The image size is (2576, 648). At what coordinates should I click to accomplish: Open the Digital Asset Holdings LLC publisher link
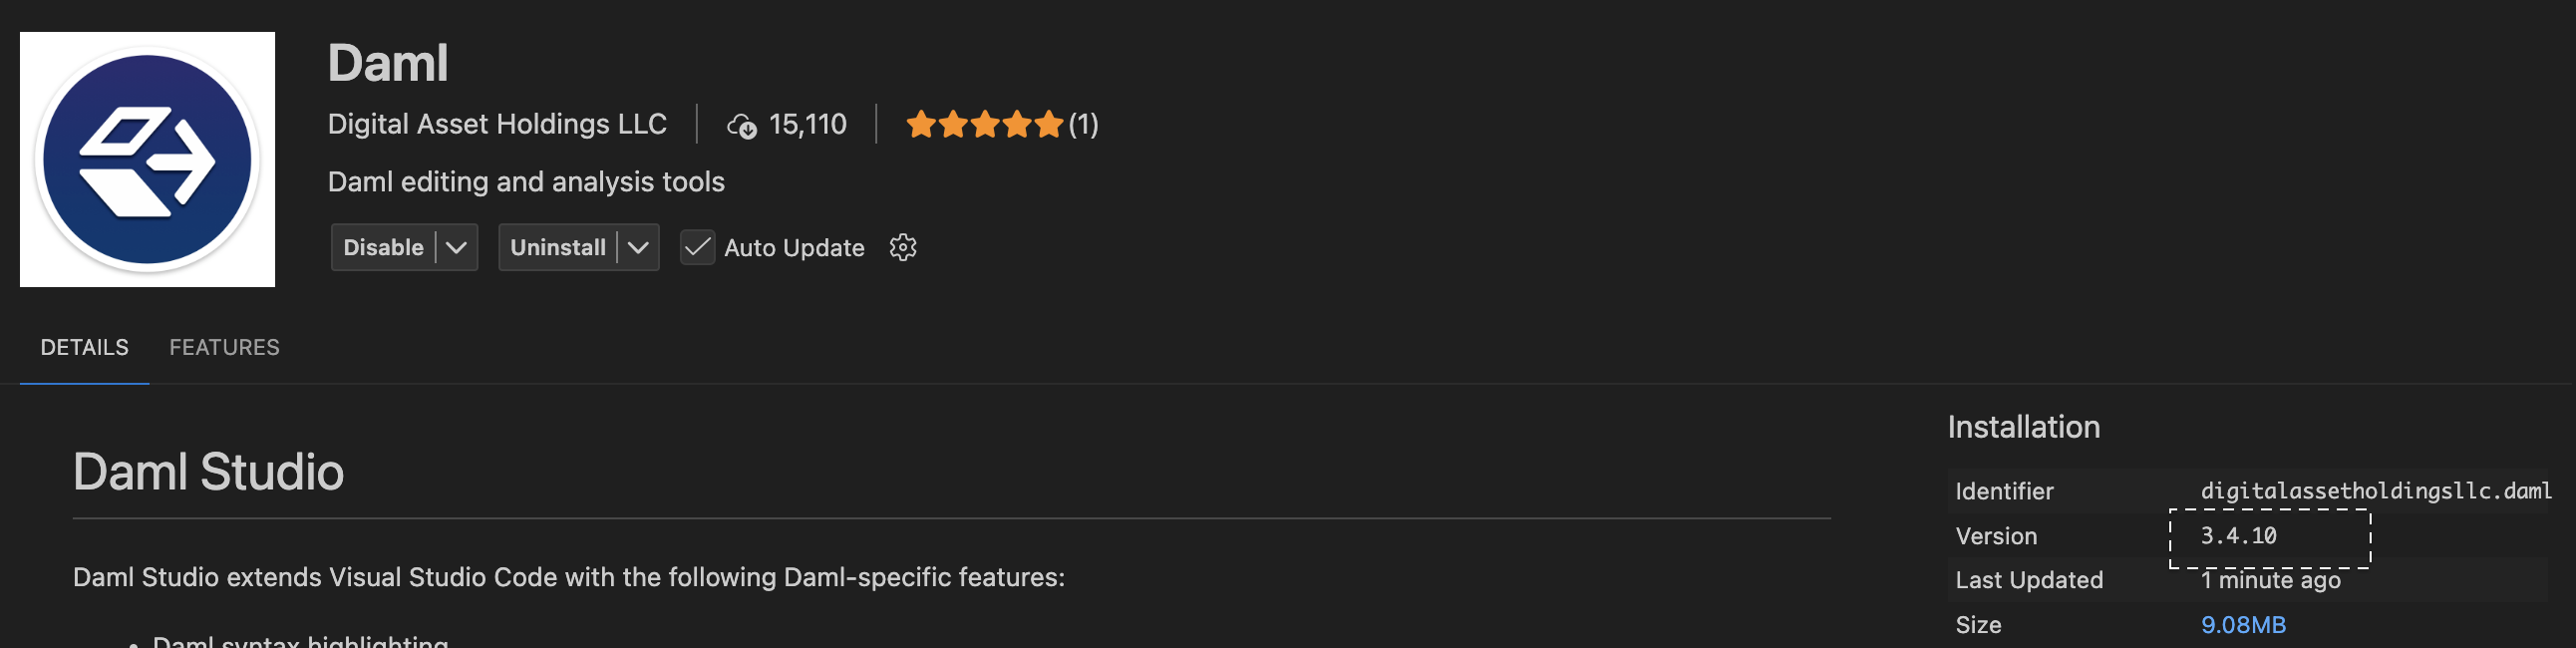[x=497, y=124]
